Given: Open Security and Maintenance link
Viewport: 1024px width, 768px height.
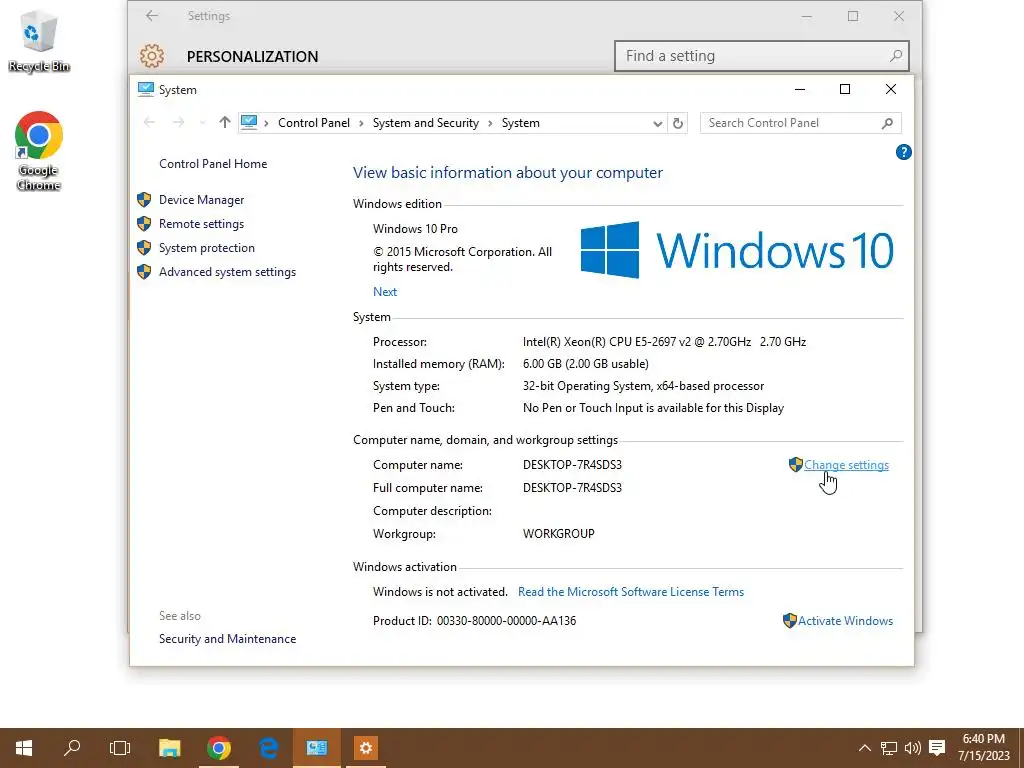Looking at the screenshot, I should pos(227,639).
